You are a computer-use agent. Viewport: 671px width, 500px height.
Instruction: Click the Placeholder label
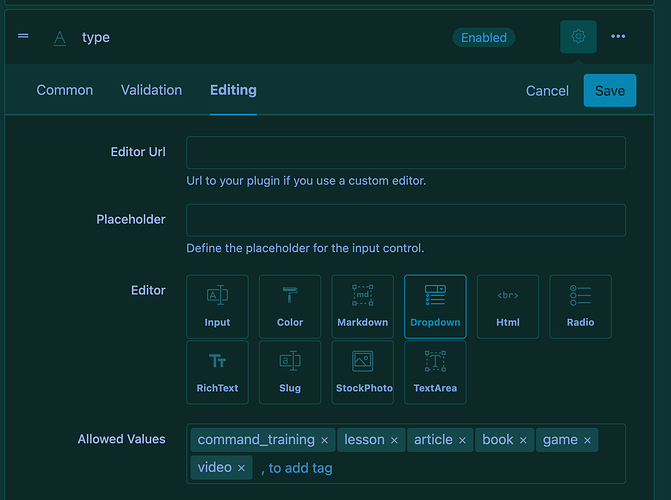pyautogui.click(x=131, y=220)
